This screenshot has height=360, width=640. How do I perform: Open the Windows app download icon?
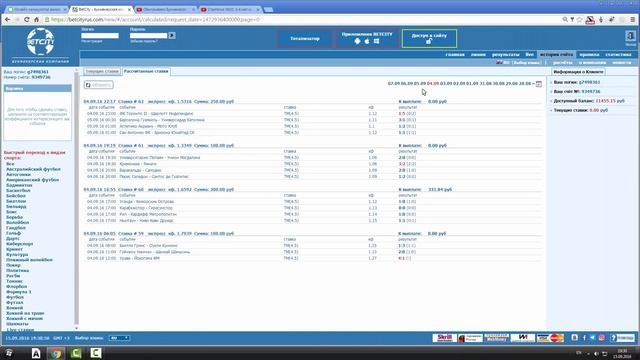376,41
